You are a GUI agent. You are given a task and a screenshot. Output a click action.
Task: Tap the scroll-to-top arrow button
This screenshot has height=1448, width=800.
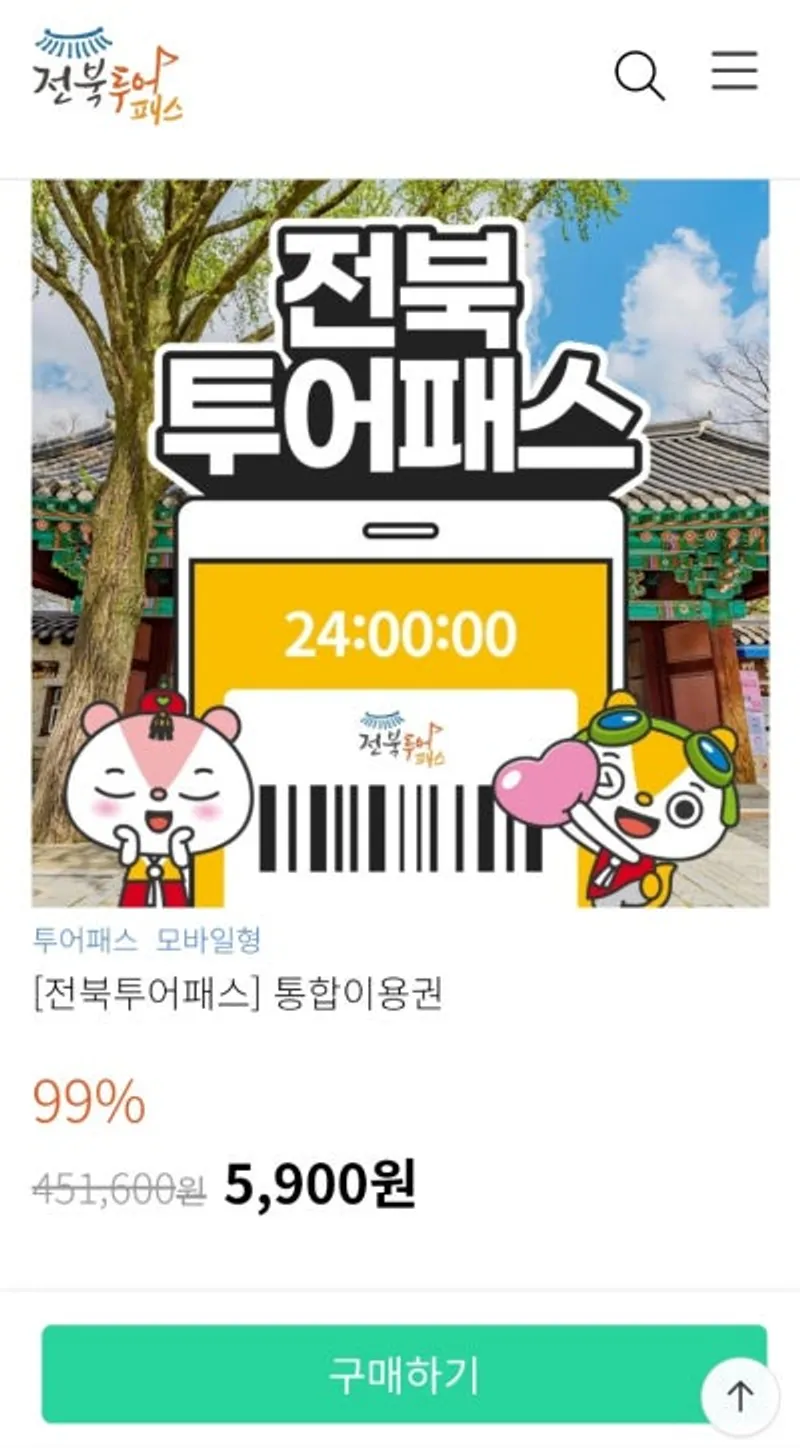(740, 1396)
